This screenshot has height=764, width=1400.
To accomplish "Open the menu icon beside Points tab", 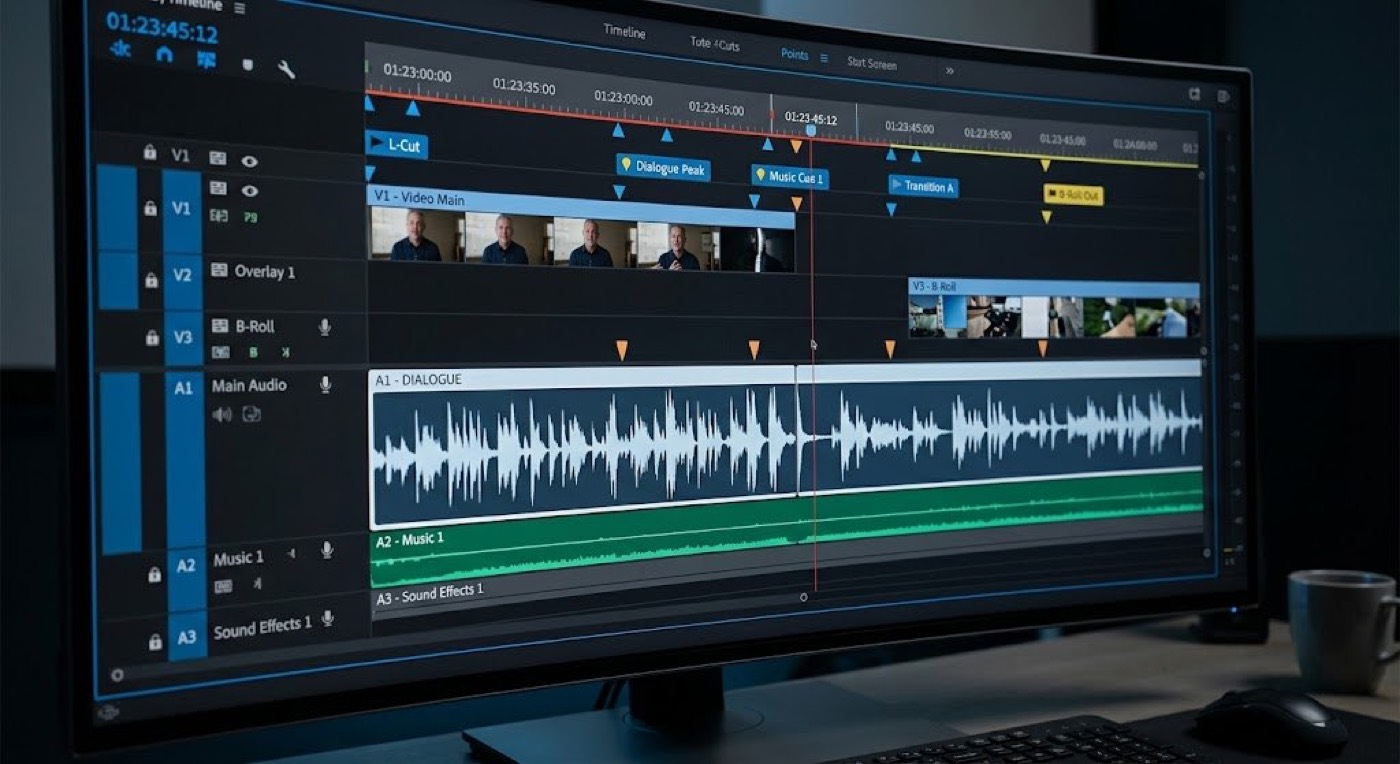I will 824,58.
